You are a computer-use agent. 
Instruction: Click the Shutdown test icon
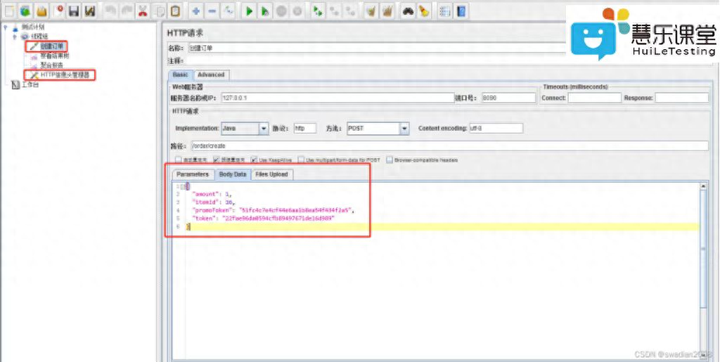pos(297,11)
